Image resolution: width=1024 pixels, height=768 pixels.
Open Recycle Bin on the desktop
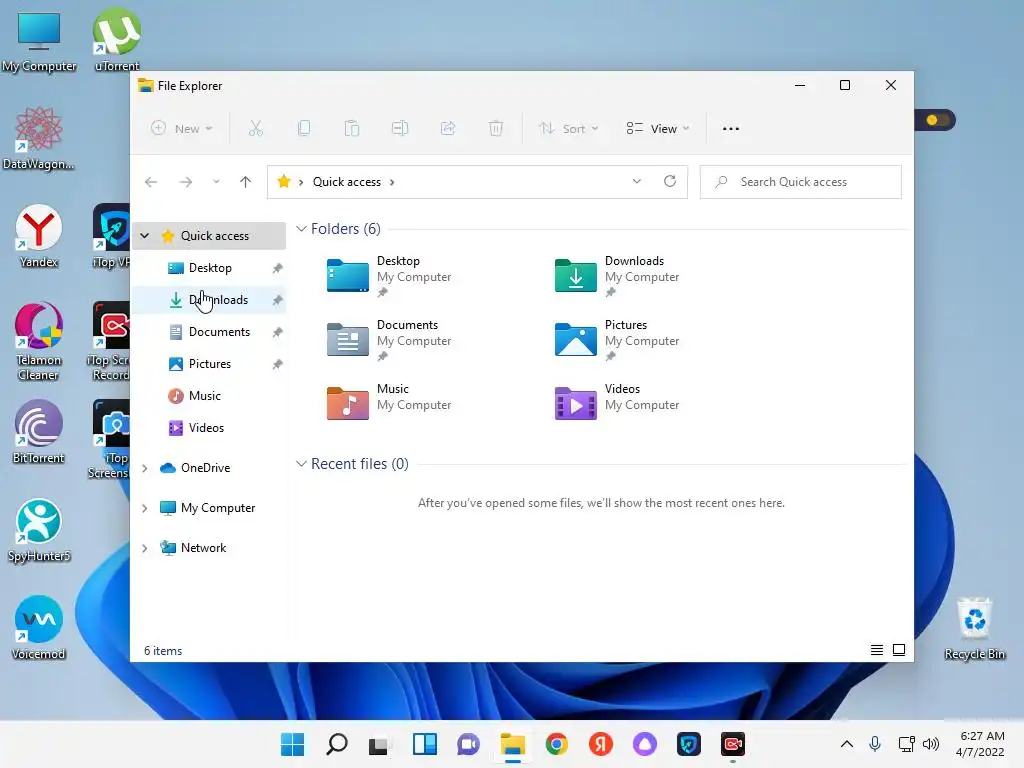coord(974,628)
